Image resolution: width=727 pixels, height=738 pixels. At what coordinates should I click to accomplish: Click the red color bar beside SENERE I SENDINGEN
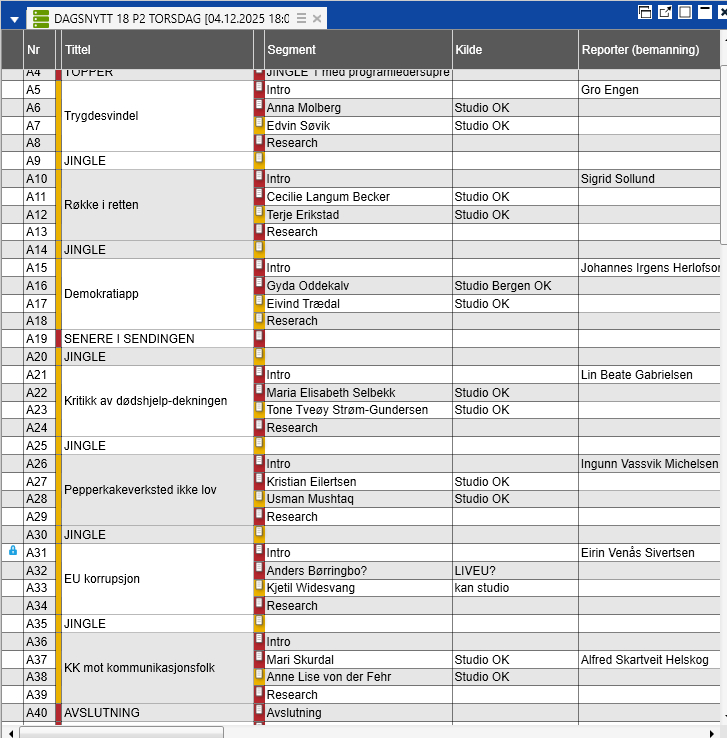[x=58, y=338]
